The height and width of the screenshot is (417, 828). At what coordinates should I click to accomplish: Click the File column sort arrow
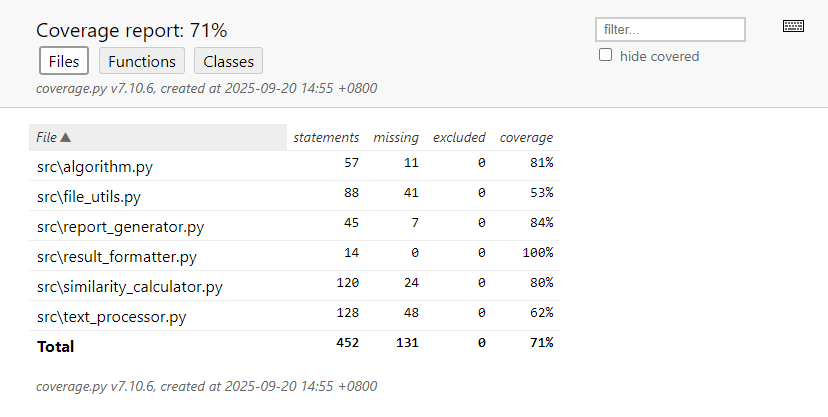(65, 137)
